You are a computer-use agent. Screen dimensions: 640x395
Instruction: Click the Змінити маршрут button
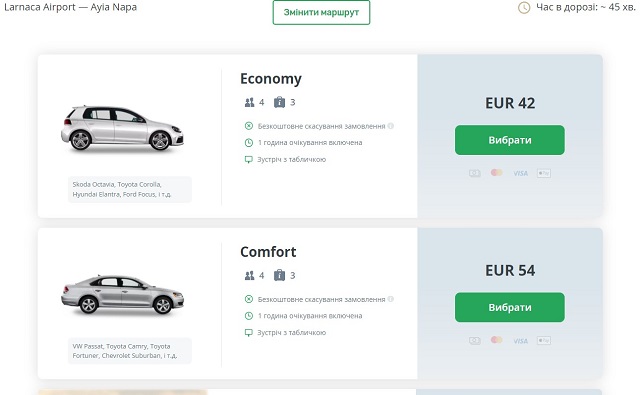tap(321, 12)
